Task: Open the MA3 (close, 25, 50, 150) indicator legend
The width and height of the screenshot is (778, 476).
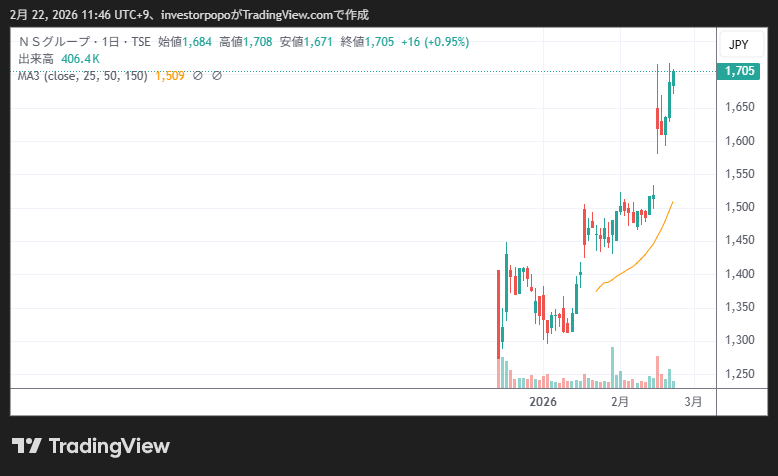Action: [84, 75]
